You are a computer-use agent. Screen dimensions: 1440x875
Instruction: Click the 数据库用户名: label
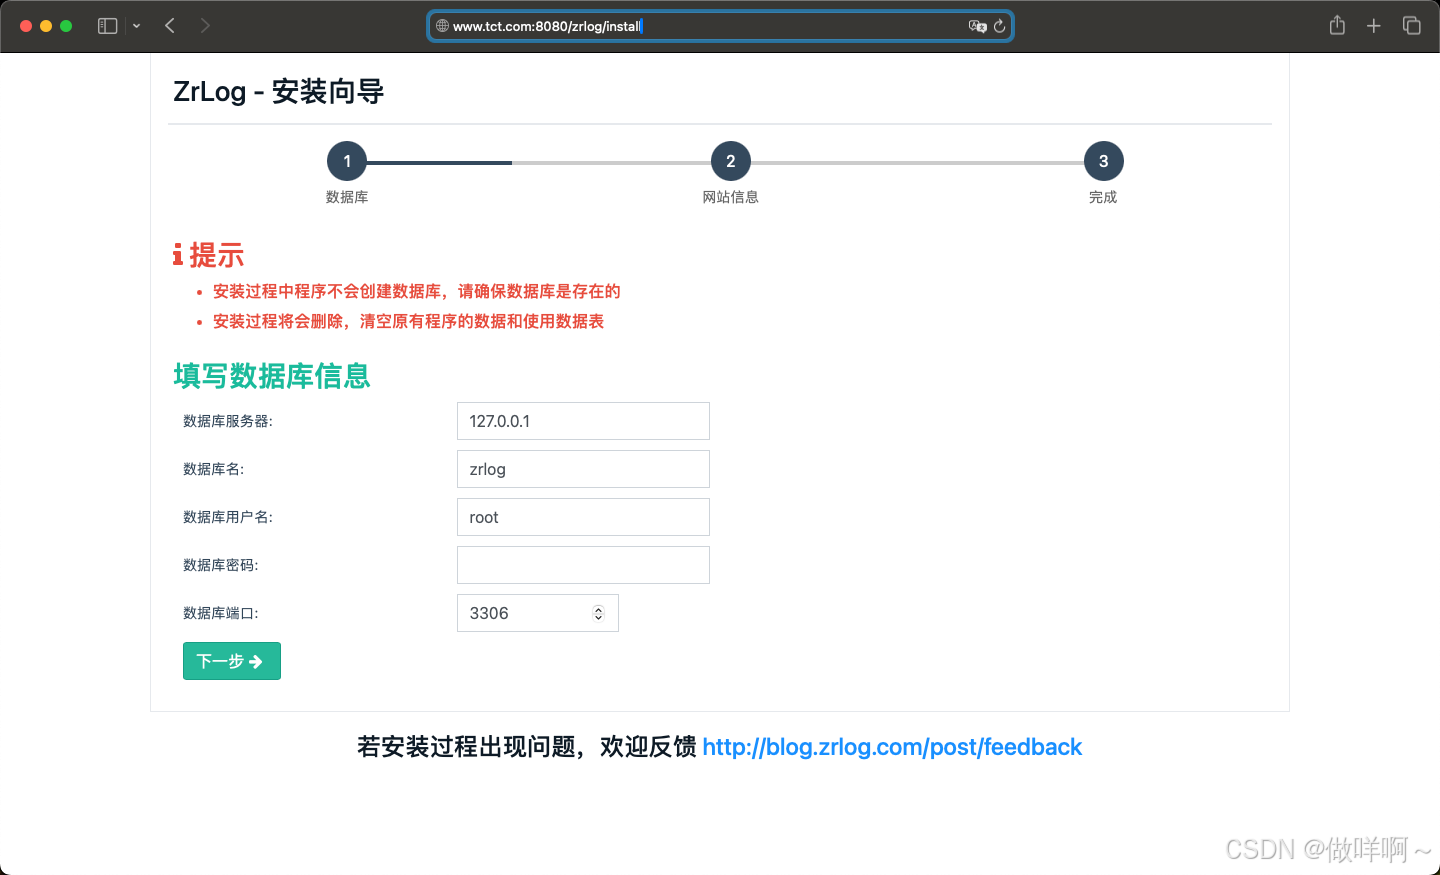[228, 517]
